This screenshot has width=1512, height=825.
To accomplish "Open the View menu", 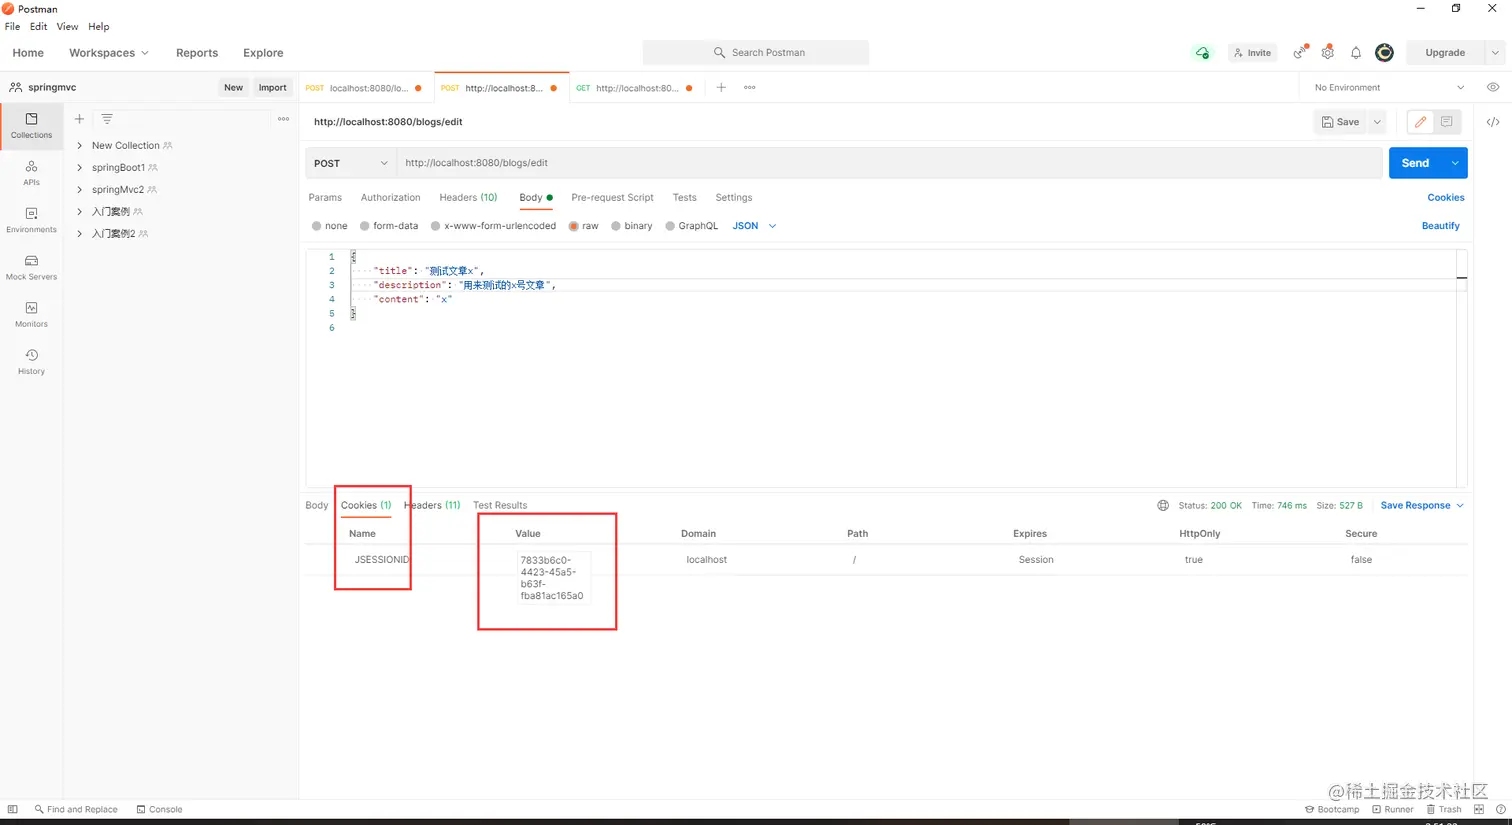I will coord(67,27).
